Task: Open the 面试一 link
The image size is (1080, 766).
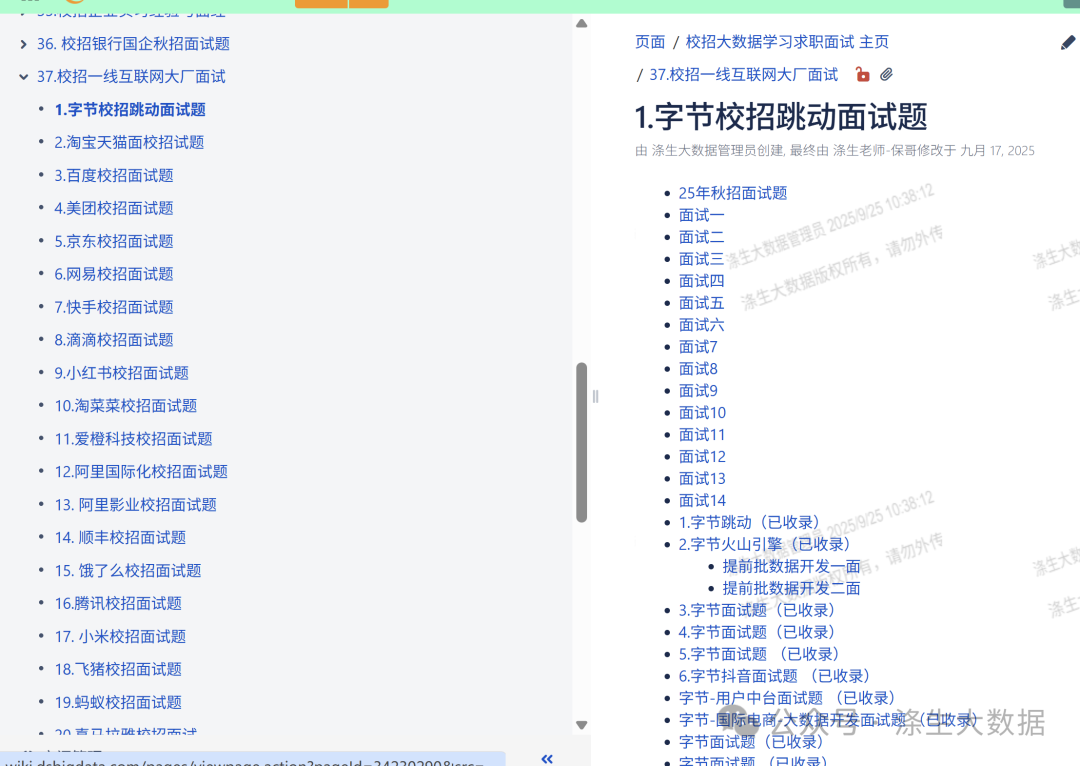Action: click(x=701, y=214)
